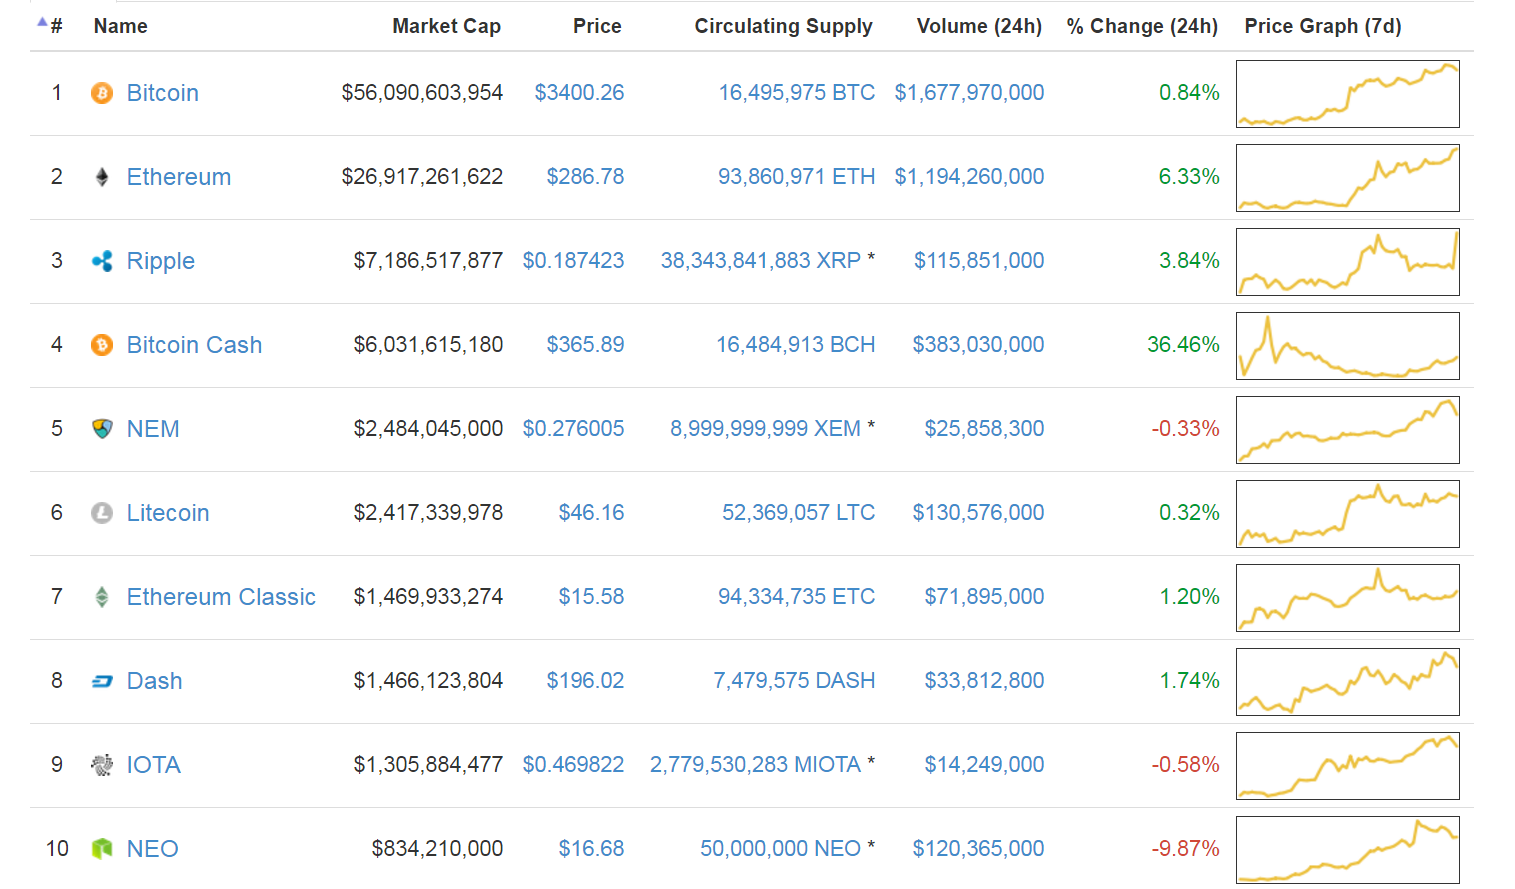Click the Bitcoin Cash coin icon
This screenshot has width=1515, height=889.
tap(102, 345)
